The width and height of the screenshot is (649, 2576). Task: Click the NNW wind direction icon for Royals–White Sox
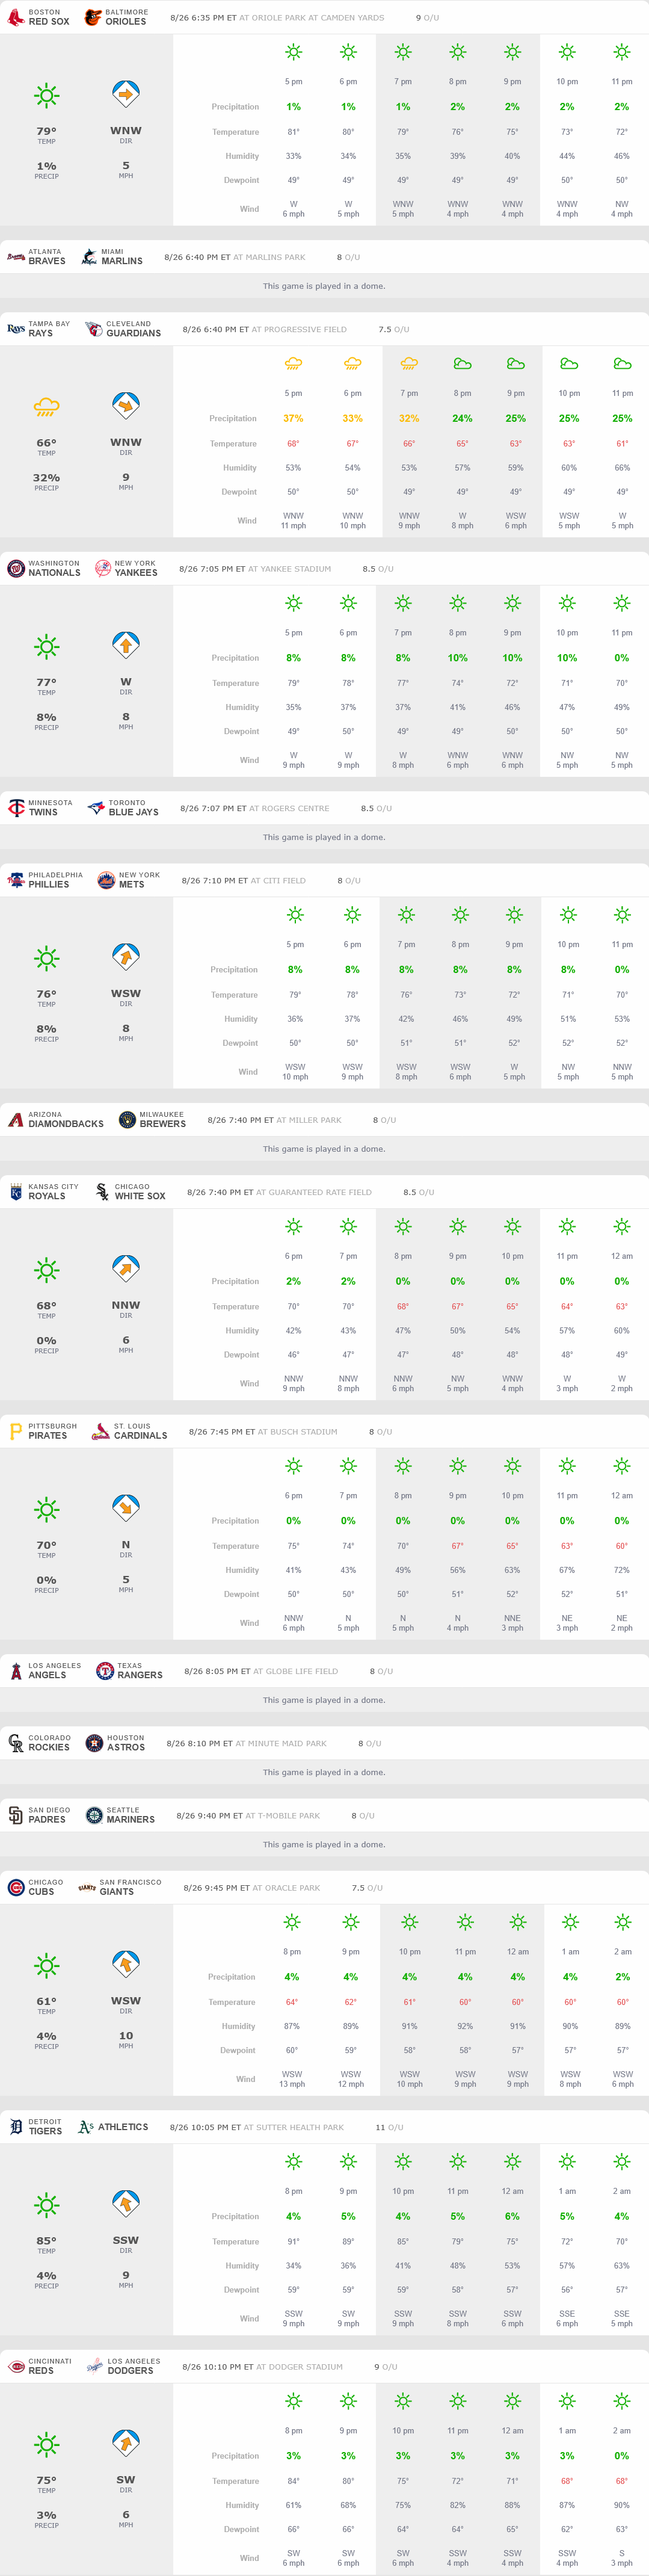[126, 1269]
